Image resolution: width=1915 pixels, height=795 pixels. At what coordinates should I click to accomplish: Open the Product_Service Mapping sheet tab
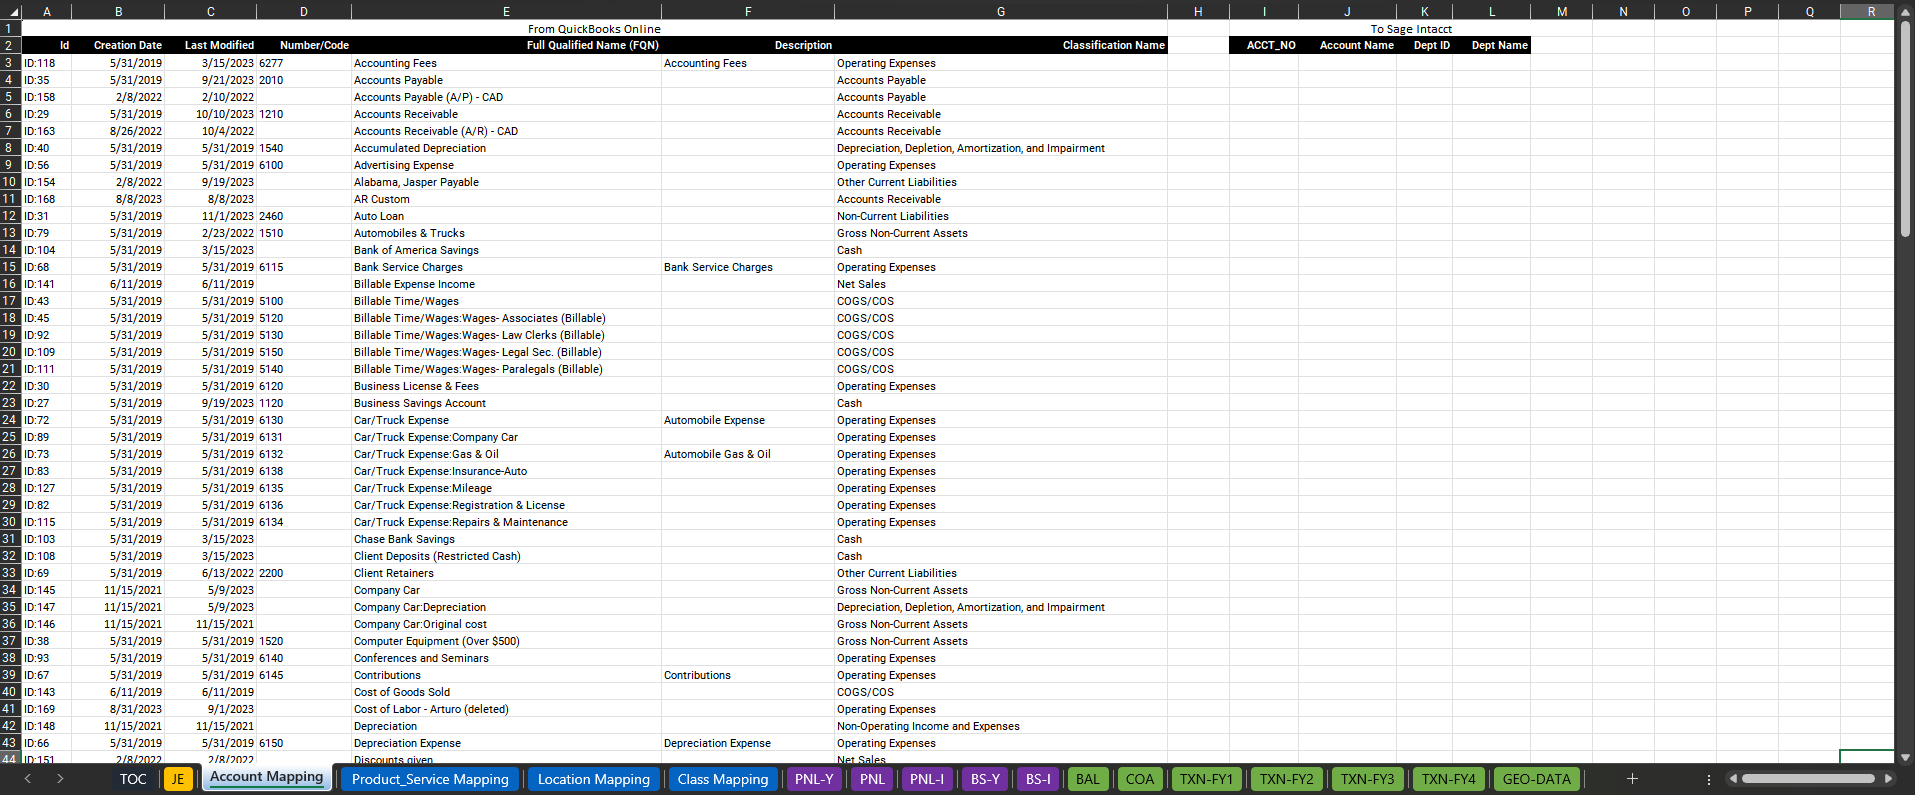click(x=430, y=779)
